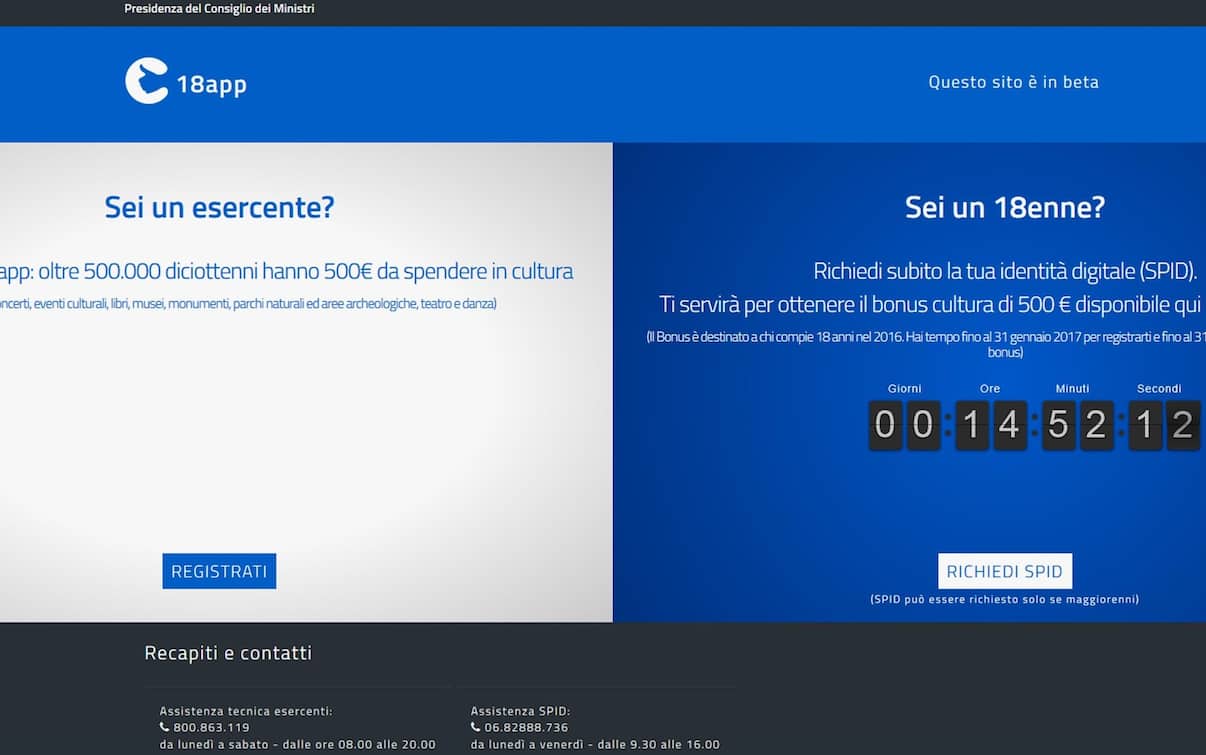The width and height of the screenshot is (1206, 755).
Task: Click "Richiedi subito la tua identità digitale (SPID)."
Action: pos(1005,271)
